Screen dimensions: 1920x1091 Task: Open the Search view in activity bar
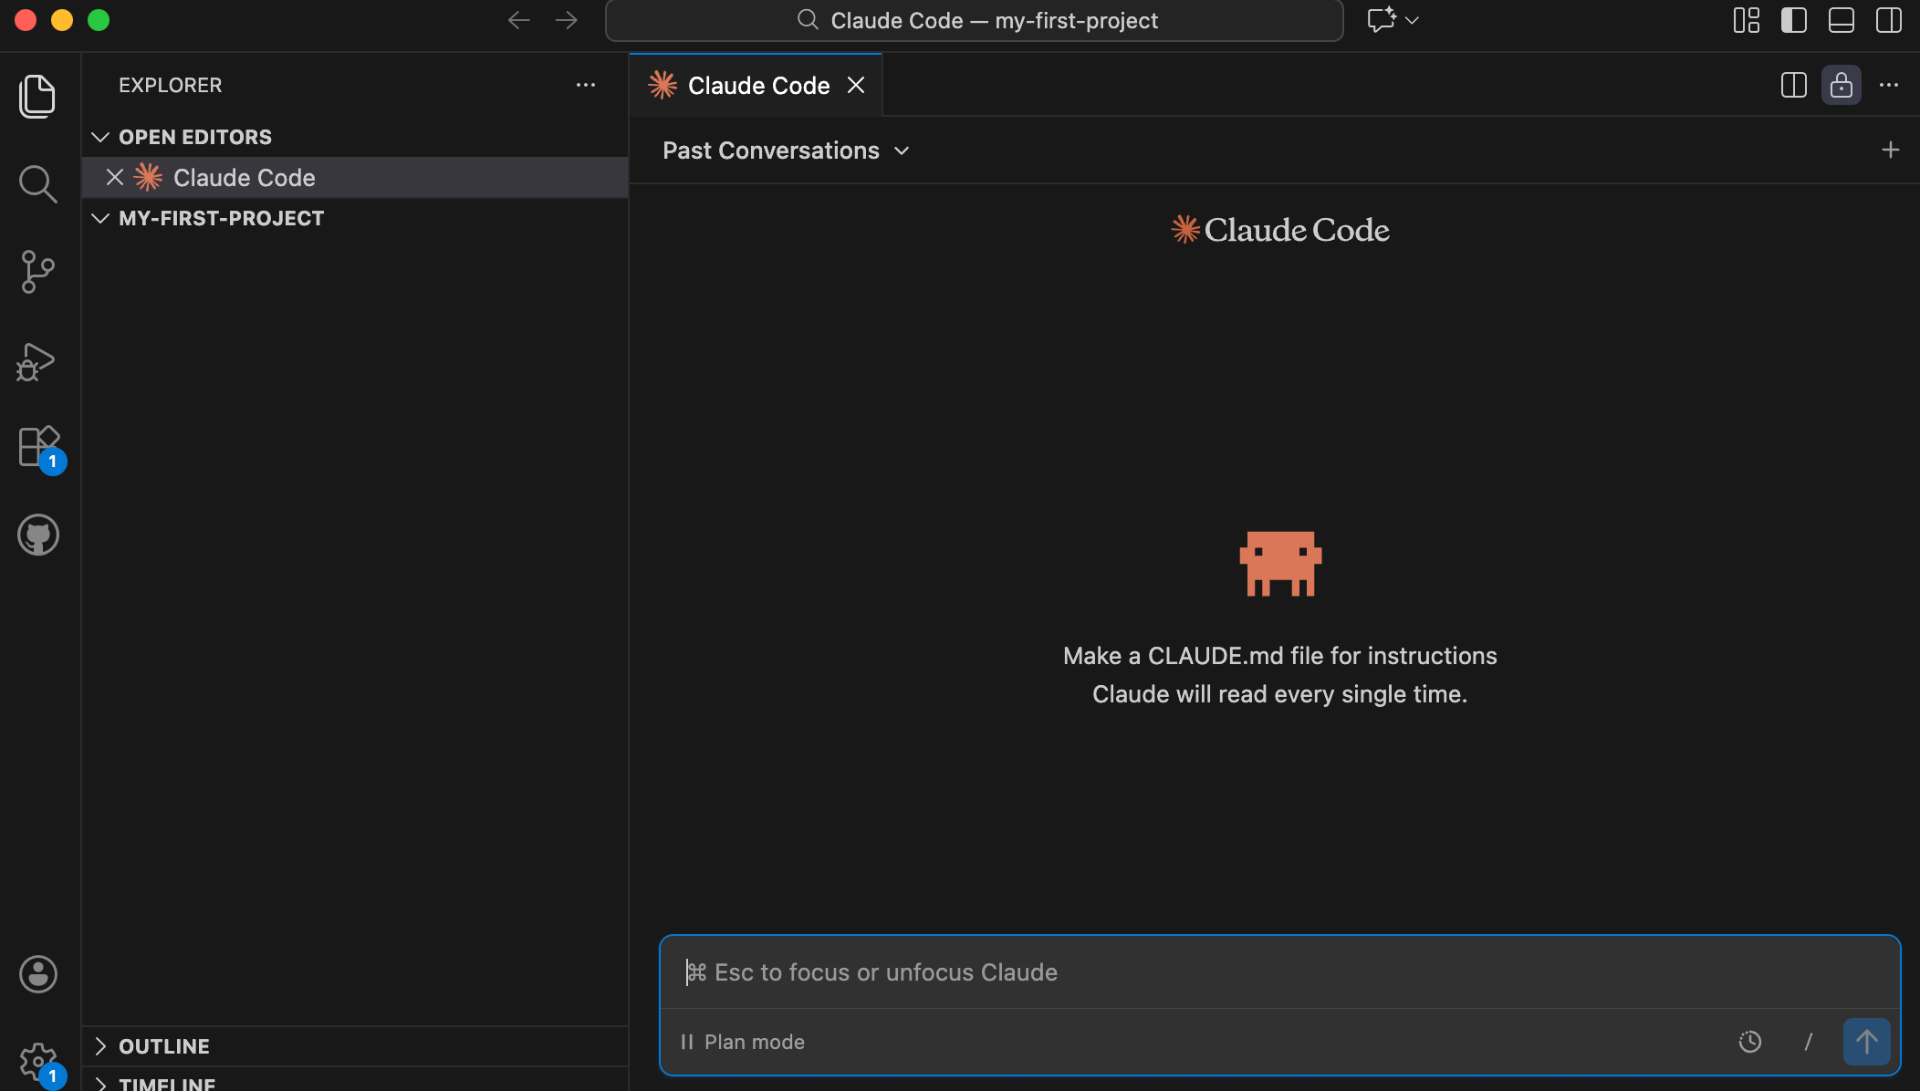pyautogui.click(x=38, y=184)
